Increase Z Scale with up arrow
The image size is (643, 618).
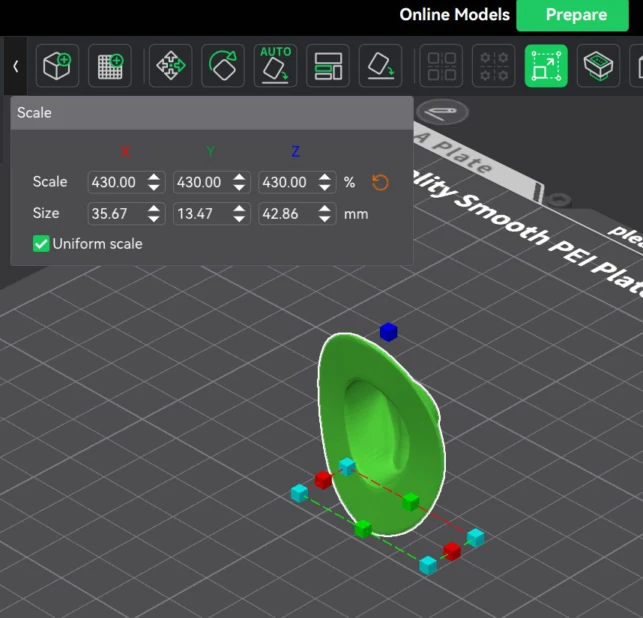324,177
